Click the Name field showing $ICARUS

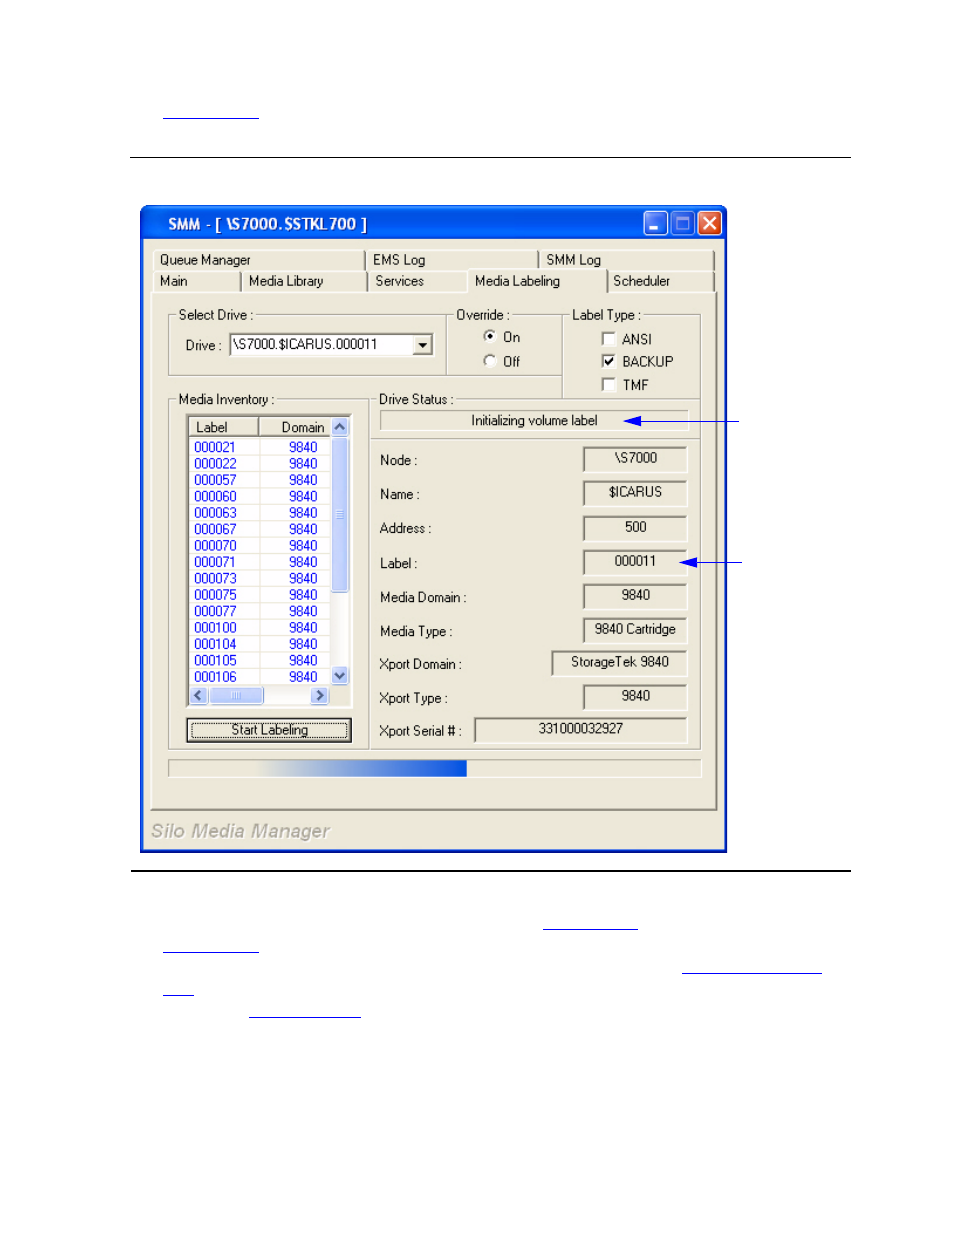click(x=635, y=492)
